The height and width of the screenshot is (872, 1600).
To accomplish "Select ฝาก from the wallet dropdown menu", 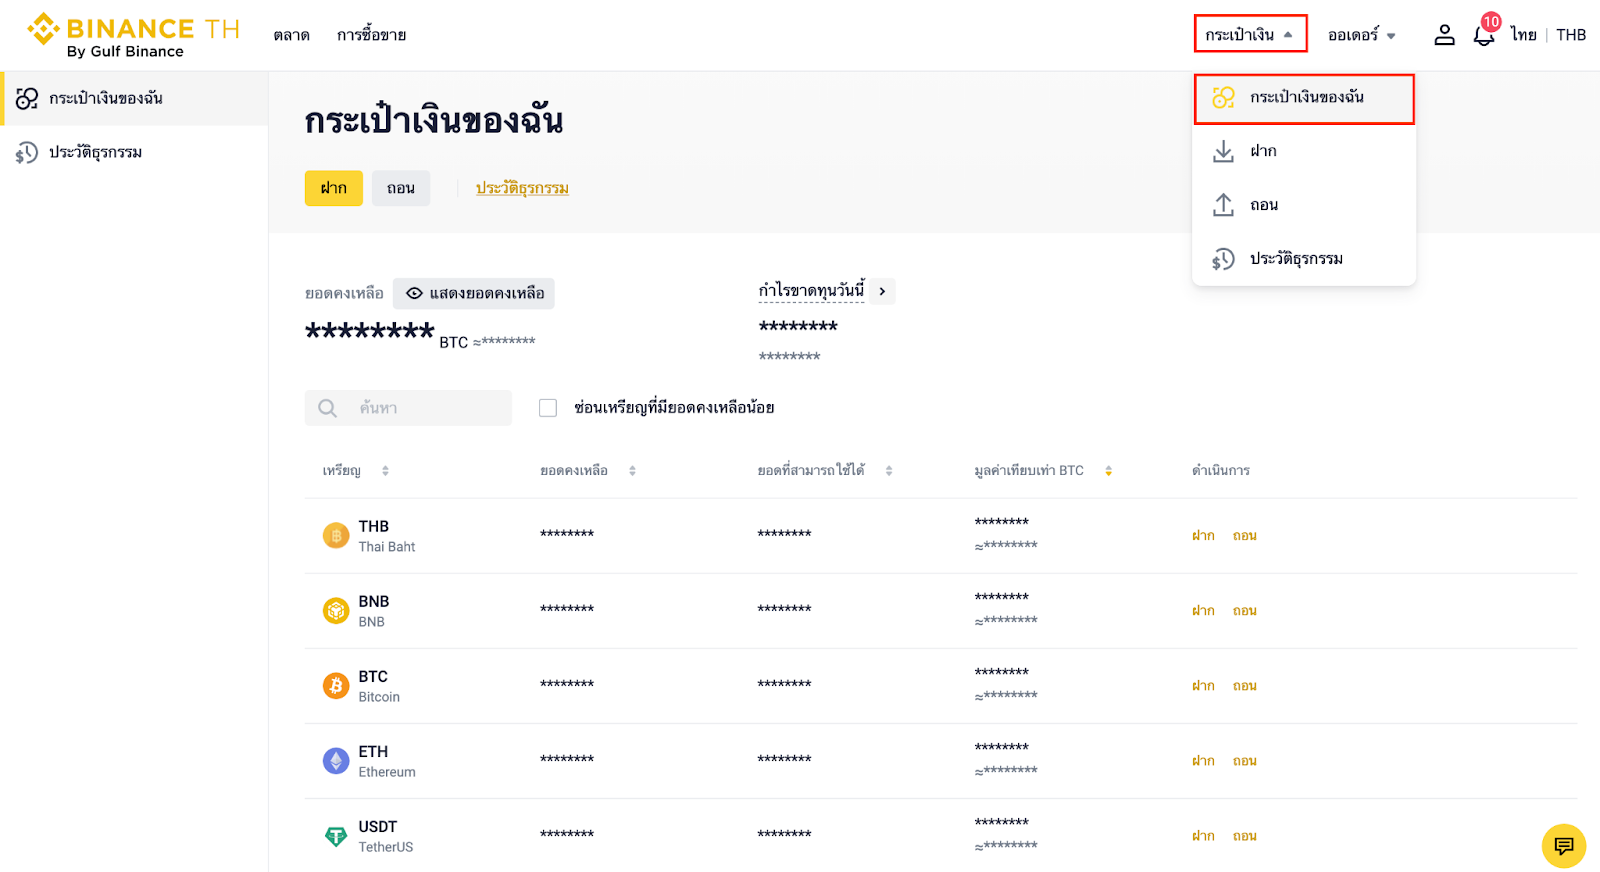I will pos(1263,151).
